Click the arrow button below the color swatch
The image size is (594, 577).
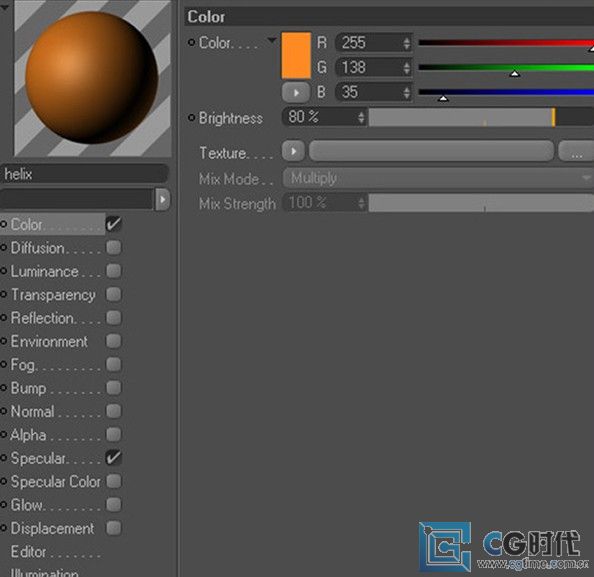[295, 92]
